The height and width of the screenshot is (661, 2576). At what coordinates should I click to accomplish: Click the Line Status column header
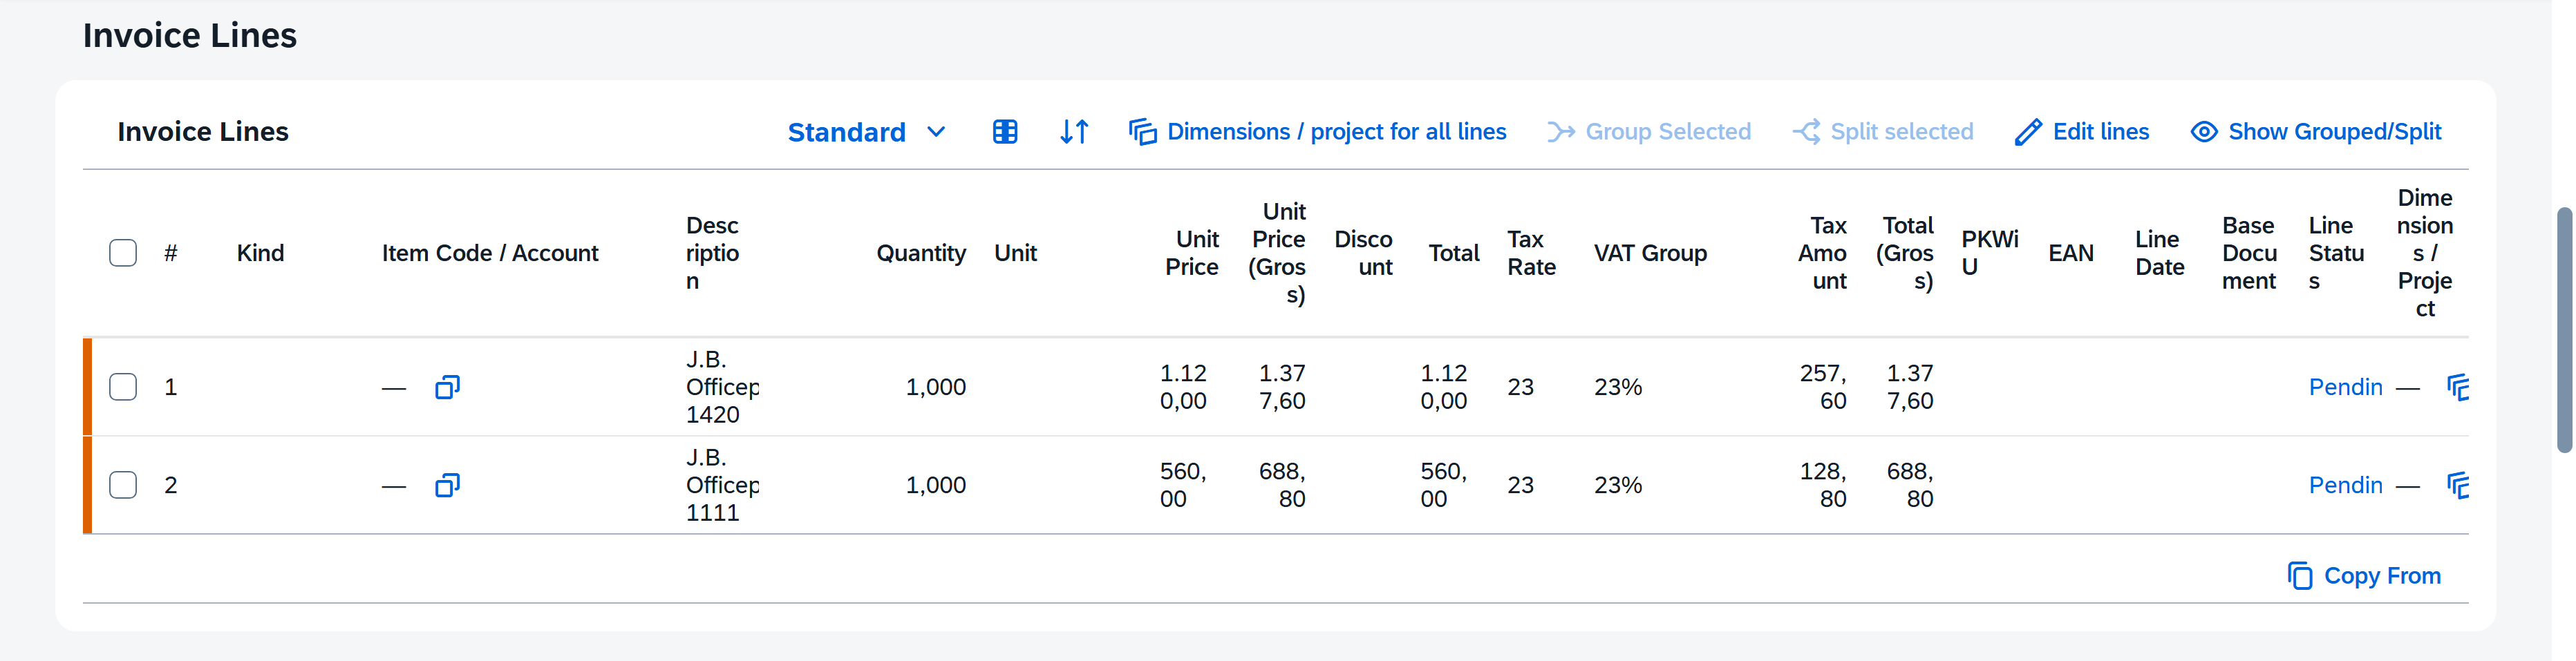[2337, 253]
